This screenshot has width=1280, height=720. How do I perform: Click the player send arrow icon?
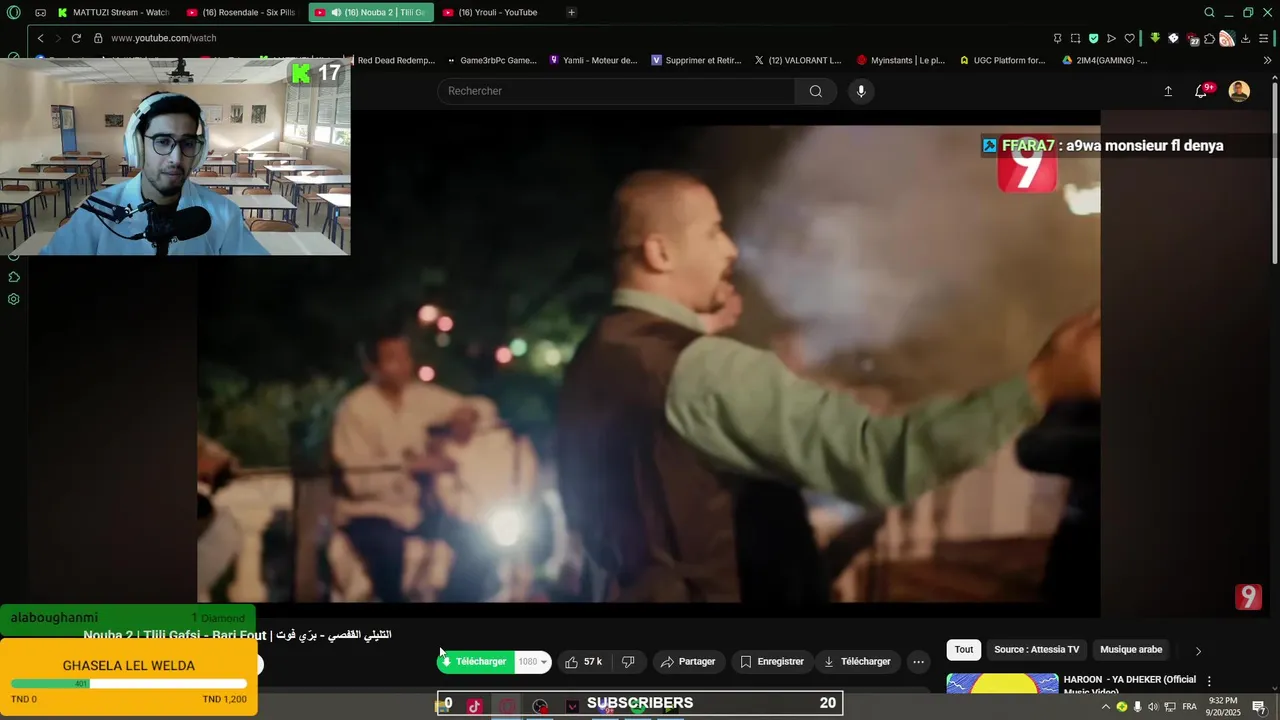coord(1111,38)
